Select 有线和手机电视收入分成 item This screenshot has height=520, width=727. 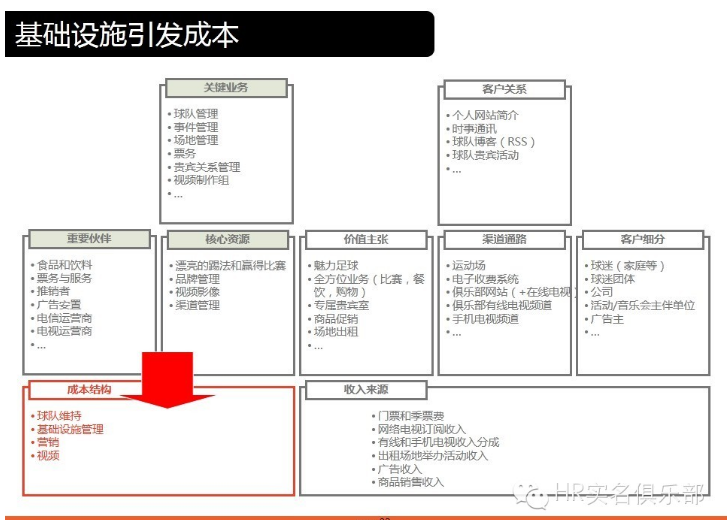pyautogui.click(x=439, y=442)
